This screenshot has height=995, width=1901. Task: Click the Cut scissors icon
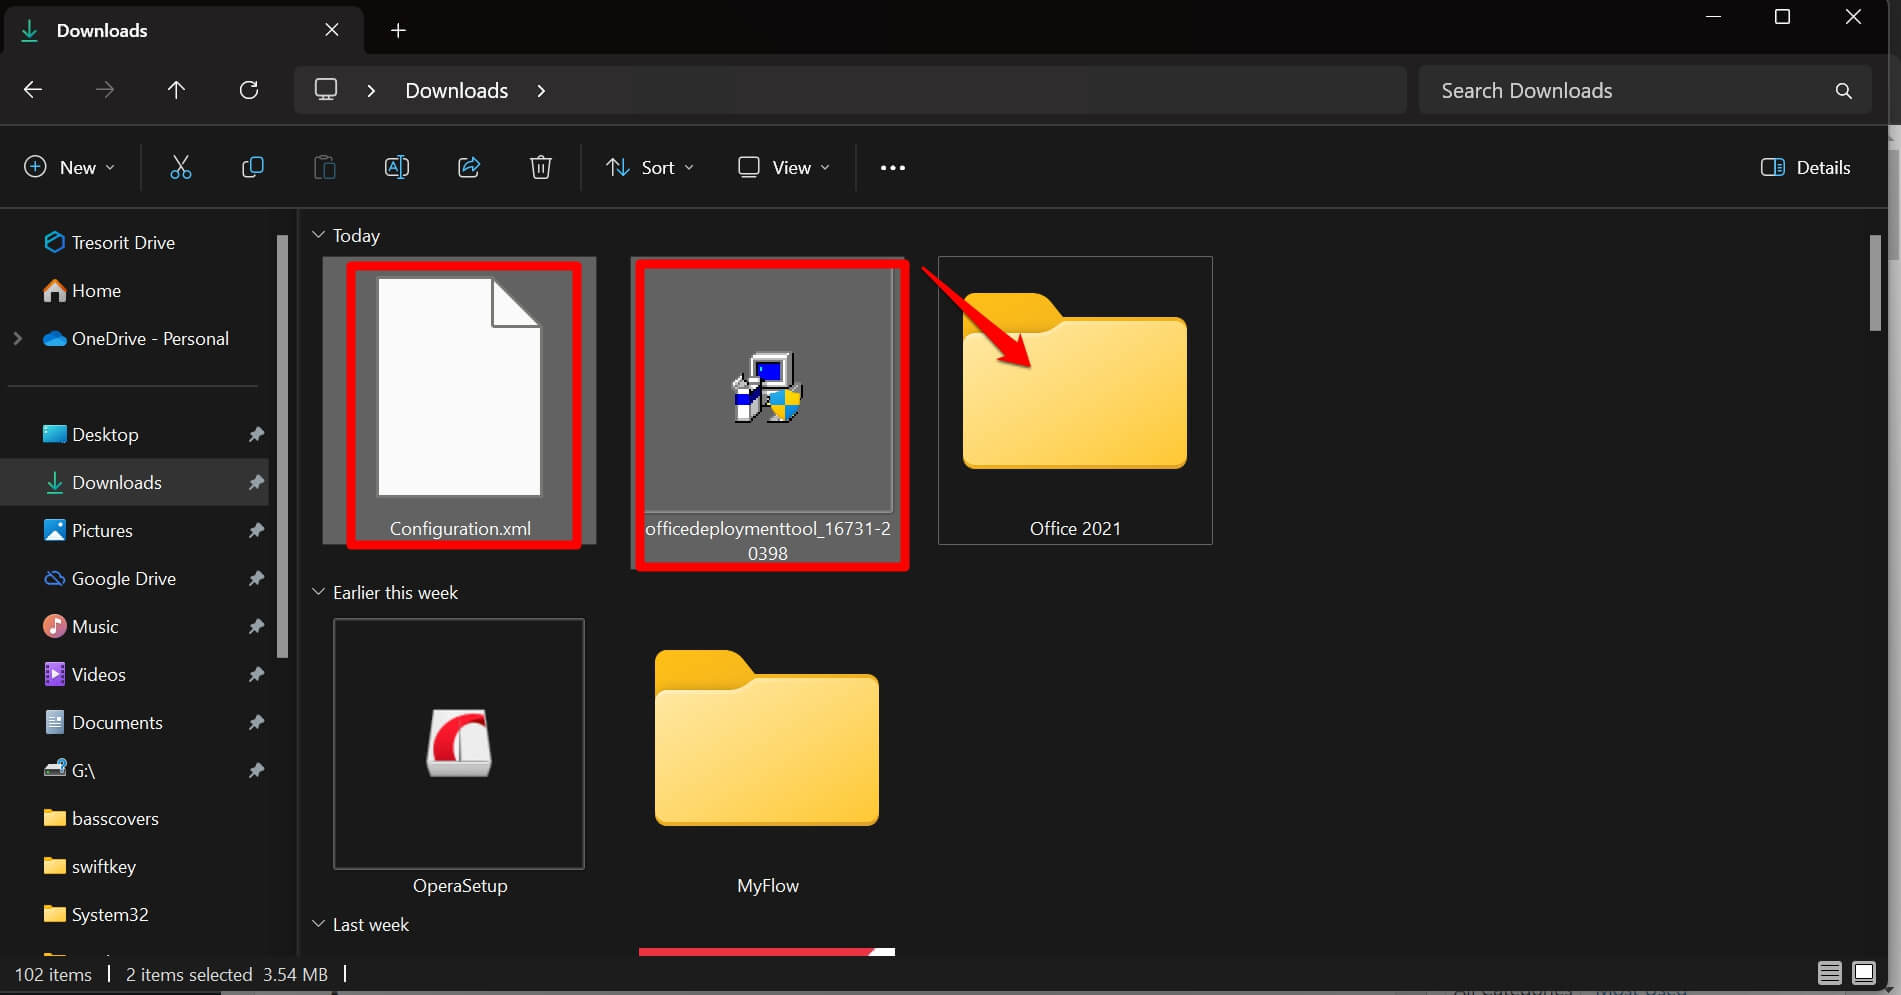180,167
